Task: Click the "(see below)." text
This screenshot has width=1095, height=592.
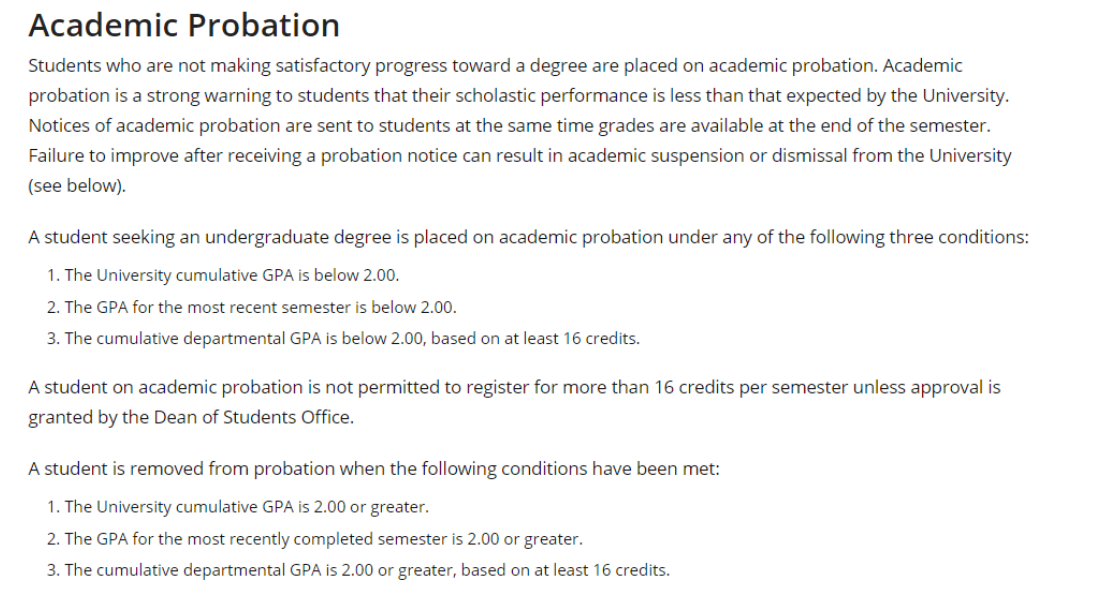Action: pyautogui.click(x=77, y=186)
